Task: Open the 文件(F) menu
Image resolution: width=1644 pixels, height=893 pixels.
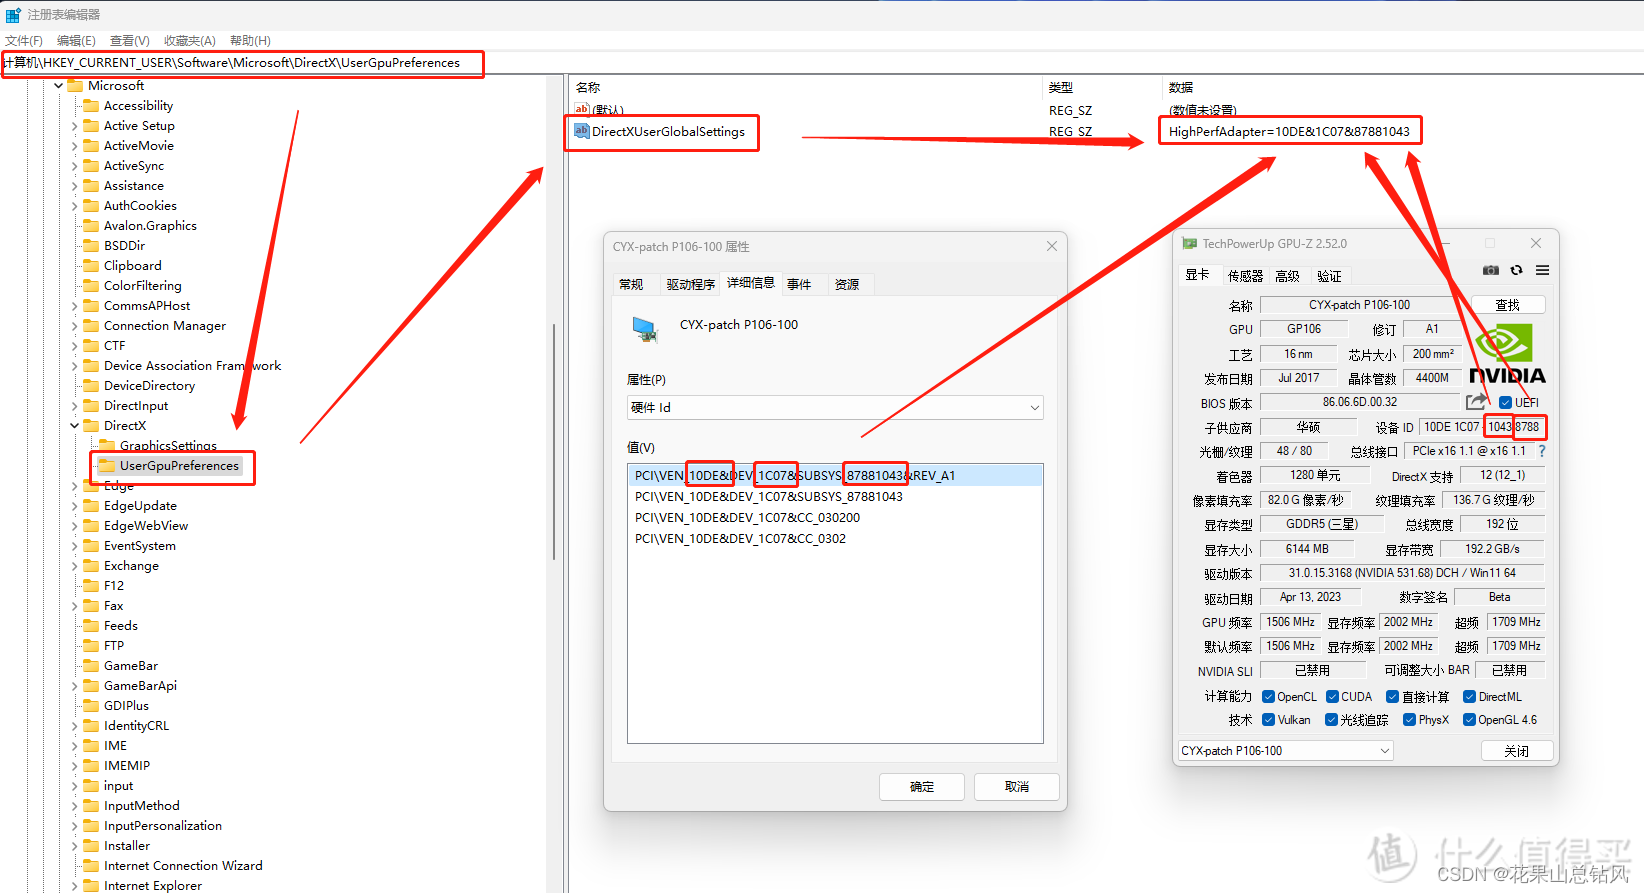Action: 24,40
